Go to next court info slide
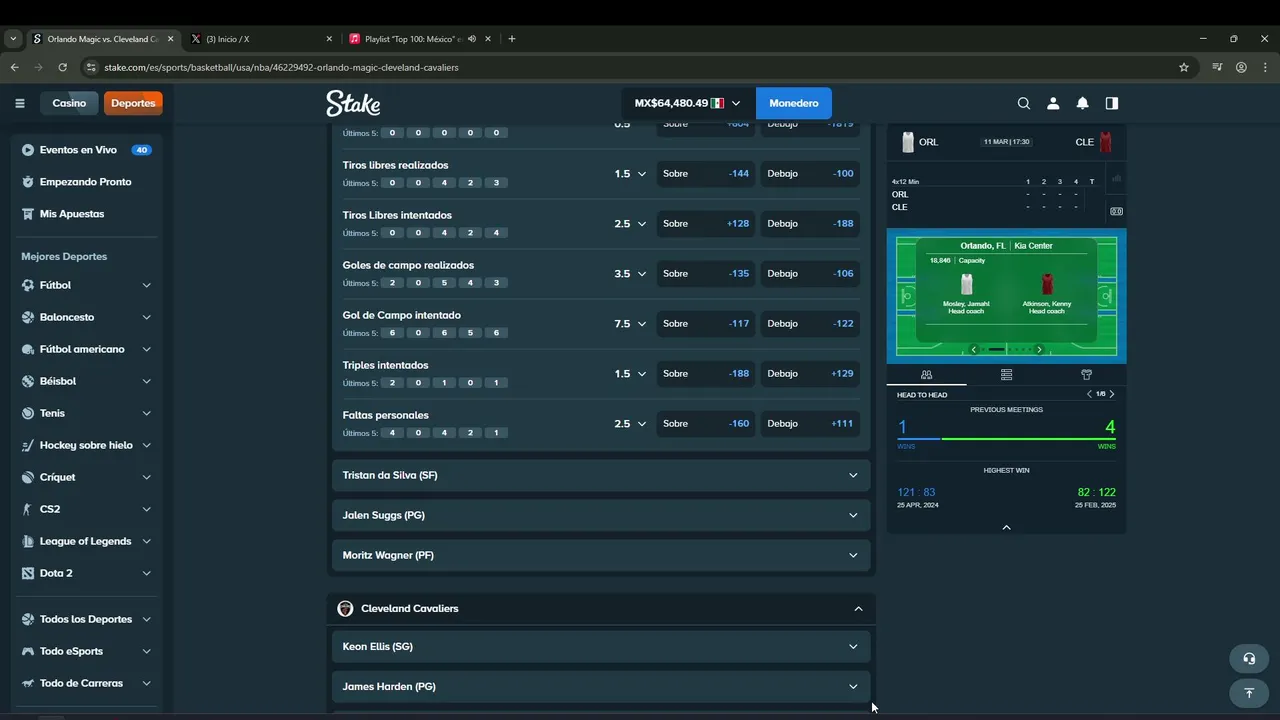This screenshot has height=720, width=1280. click(1039, 350)
